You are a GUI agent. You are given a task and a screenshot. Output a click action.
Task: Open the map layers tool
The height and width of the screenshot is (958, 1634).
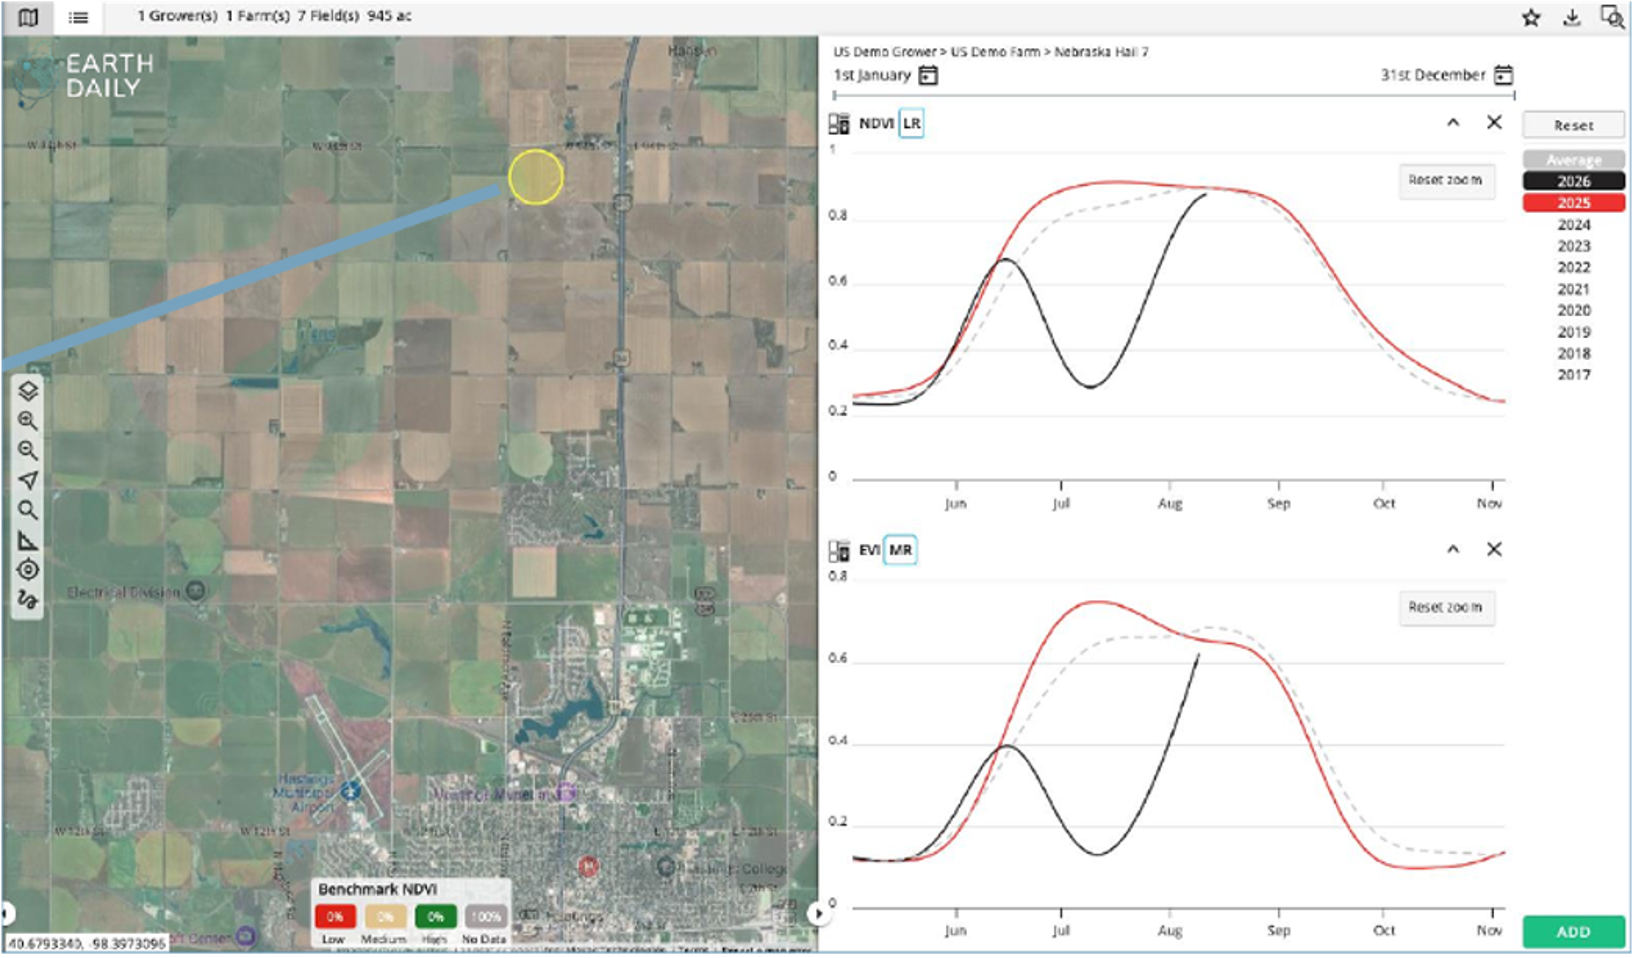[x=28, y=391]
